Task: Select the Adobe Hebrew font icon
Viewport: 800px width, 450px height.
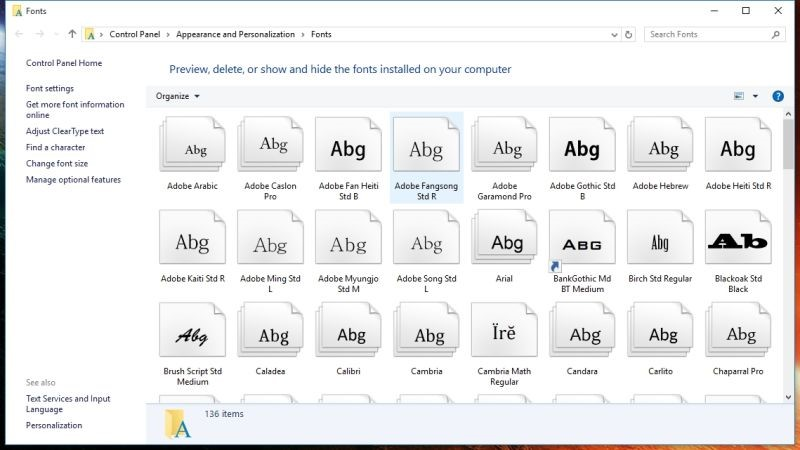Action: [660, 144]
